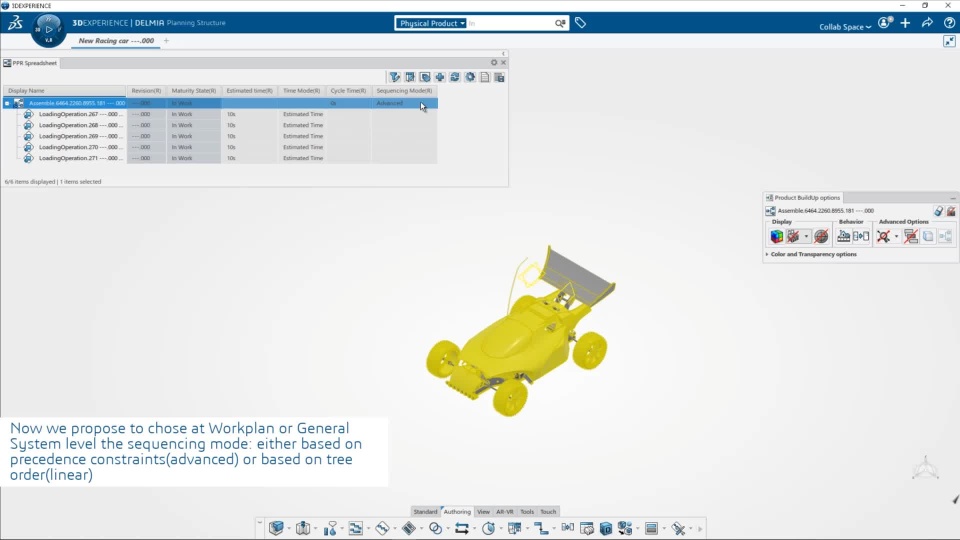Image resolution: width=960 pixels, height=540 pixels.
Task: Switch to the View toolbar tab
Action: coord(483,512)
